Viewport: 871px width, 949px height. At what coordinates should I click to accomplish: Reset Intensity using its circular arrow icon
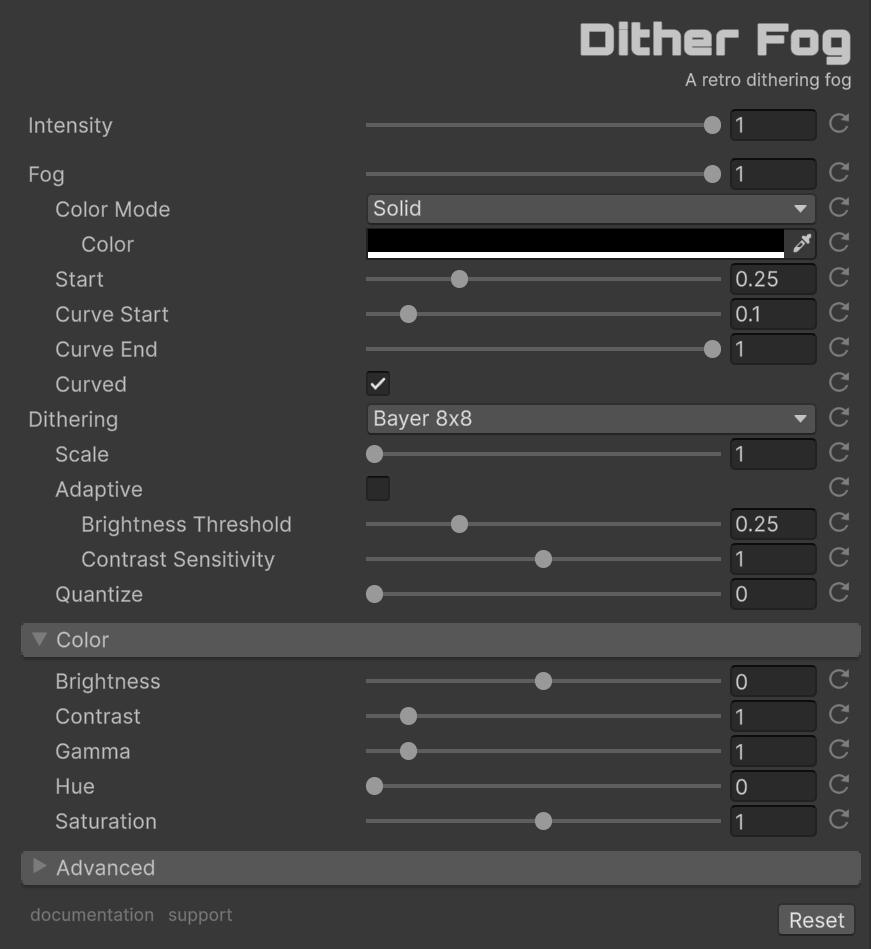(839, 123)
